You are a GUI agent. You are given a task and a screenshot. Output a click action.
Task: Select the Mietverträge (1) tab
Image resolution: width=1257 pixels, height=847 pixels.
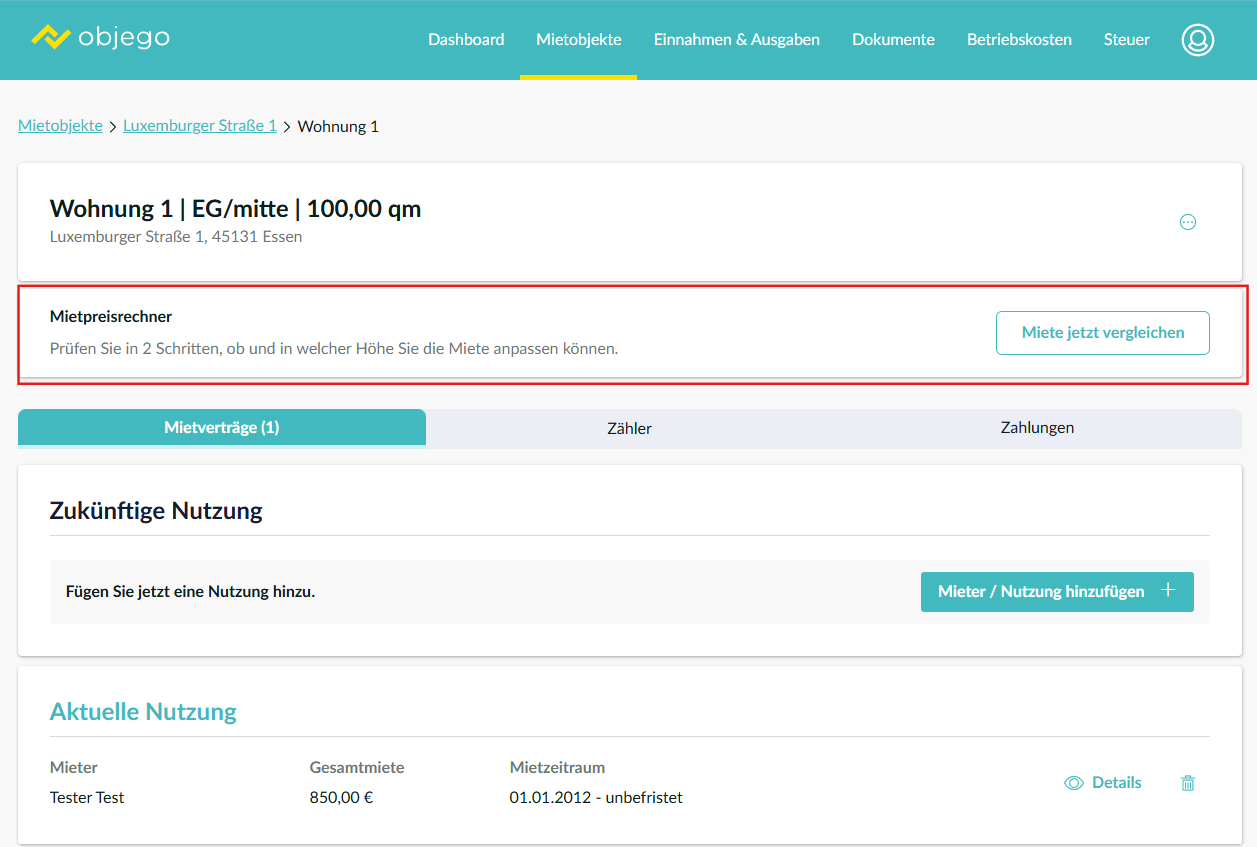click(222, 427)
